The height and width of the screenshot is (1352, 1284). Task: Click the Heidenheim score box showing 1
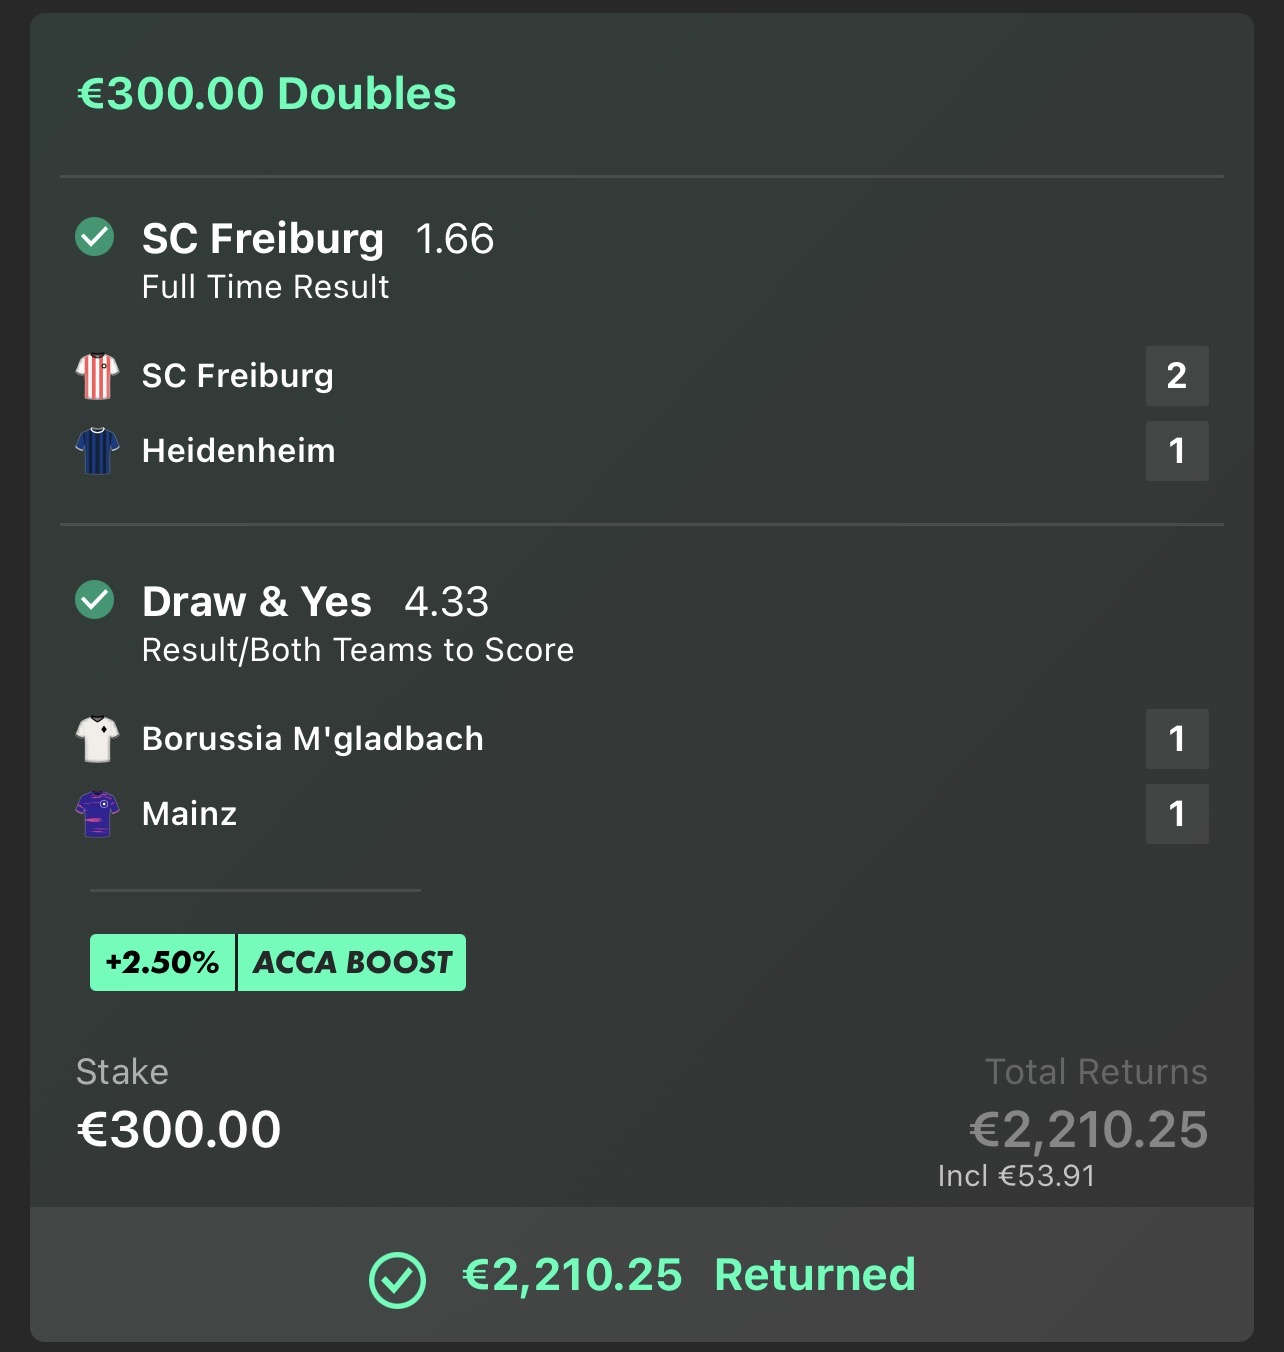coord(1176,451)
